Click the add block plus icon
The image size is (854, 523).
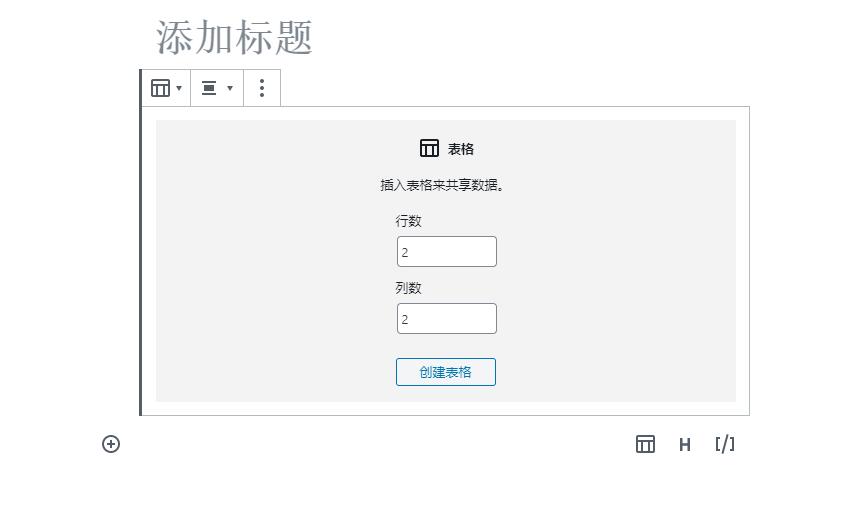pyautogui.click(x=111, y=444)
